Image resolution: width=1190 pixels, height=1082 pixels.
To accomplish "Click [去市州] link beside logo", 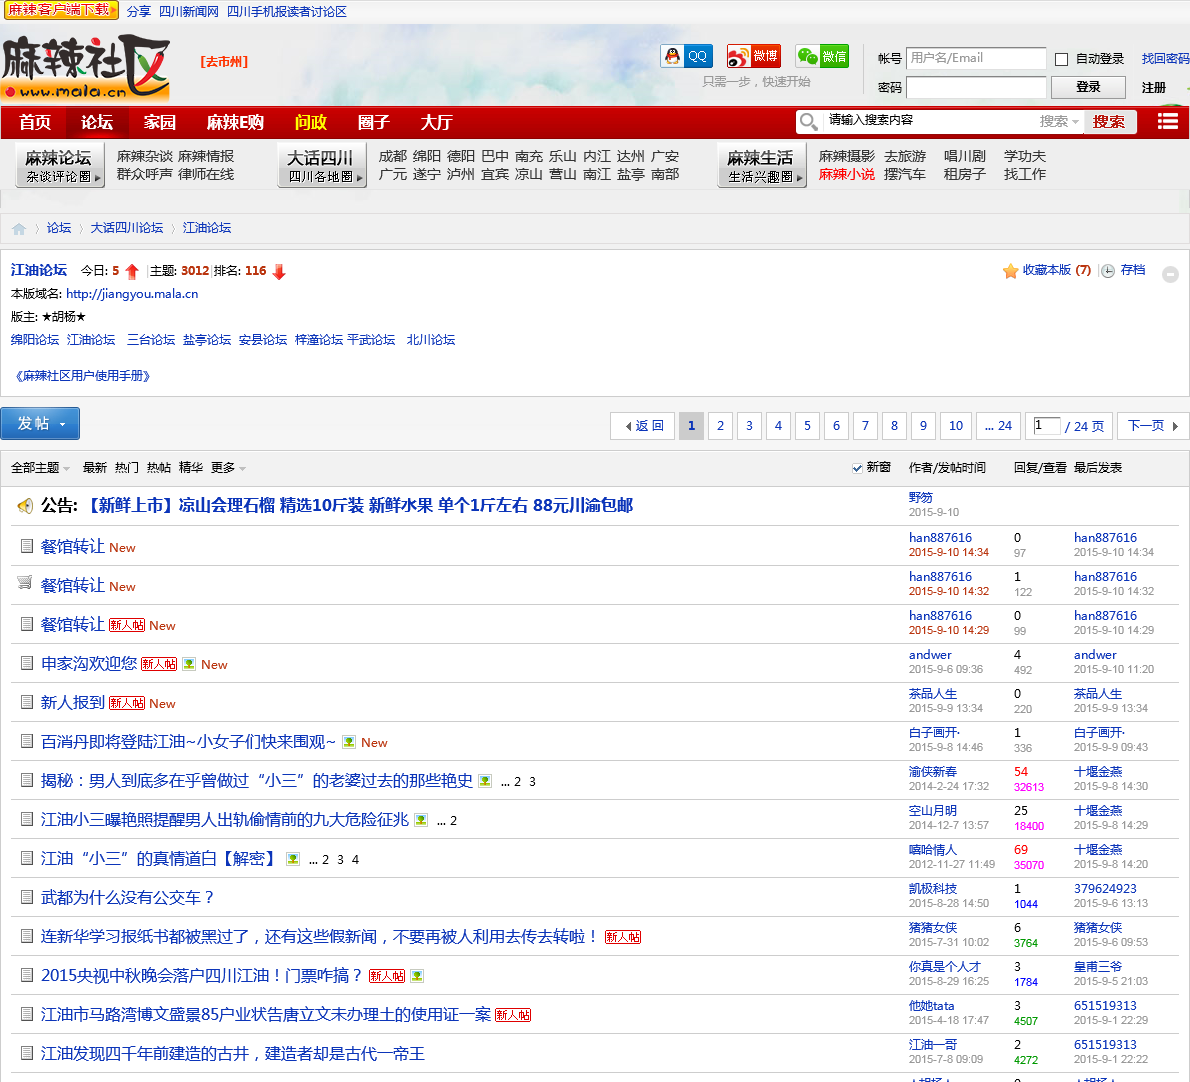I will (x=224, y=61).
